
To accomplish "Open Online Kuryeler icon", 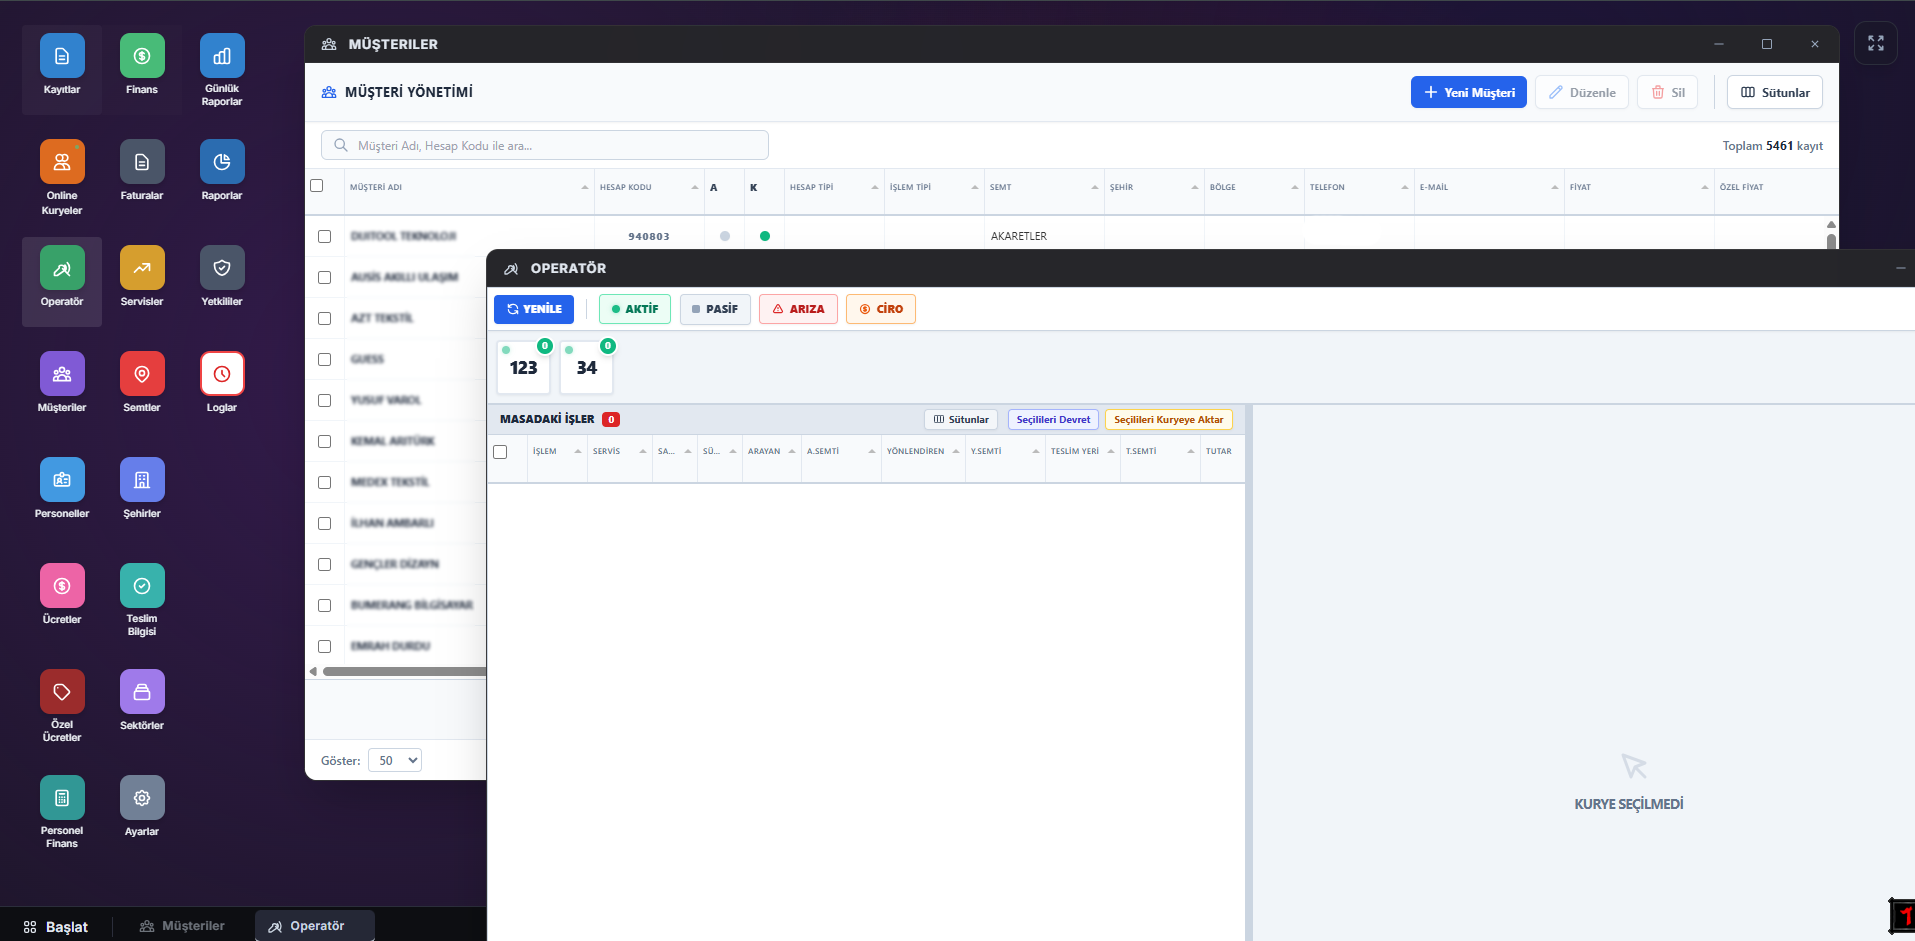I will click(x=62, y=163).
